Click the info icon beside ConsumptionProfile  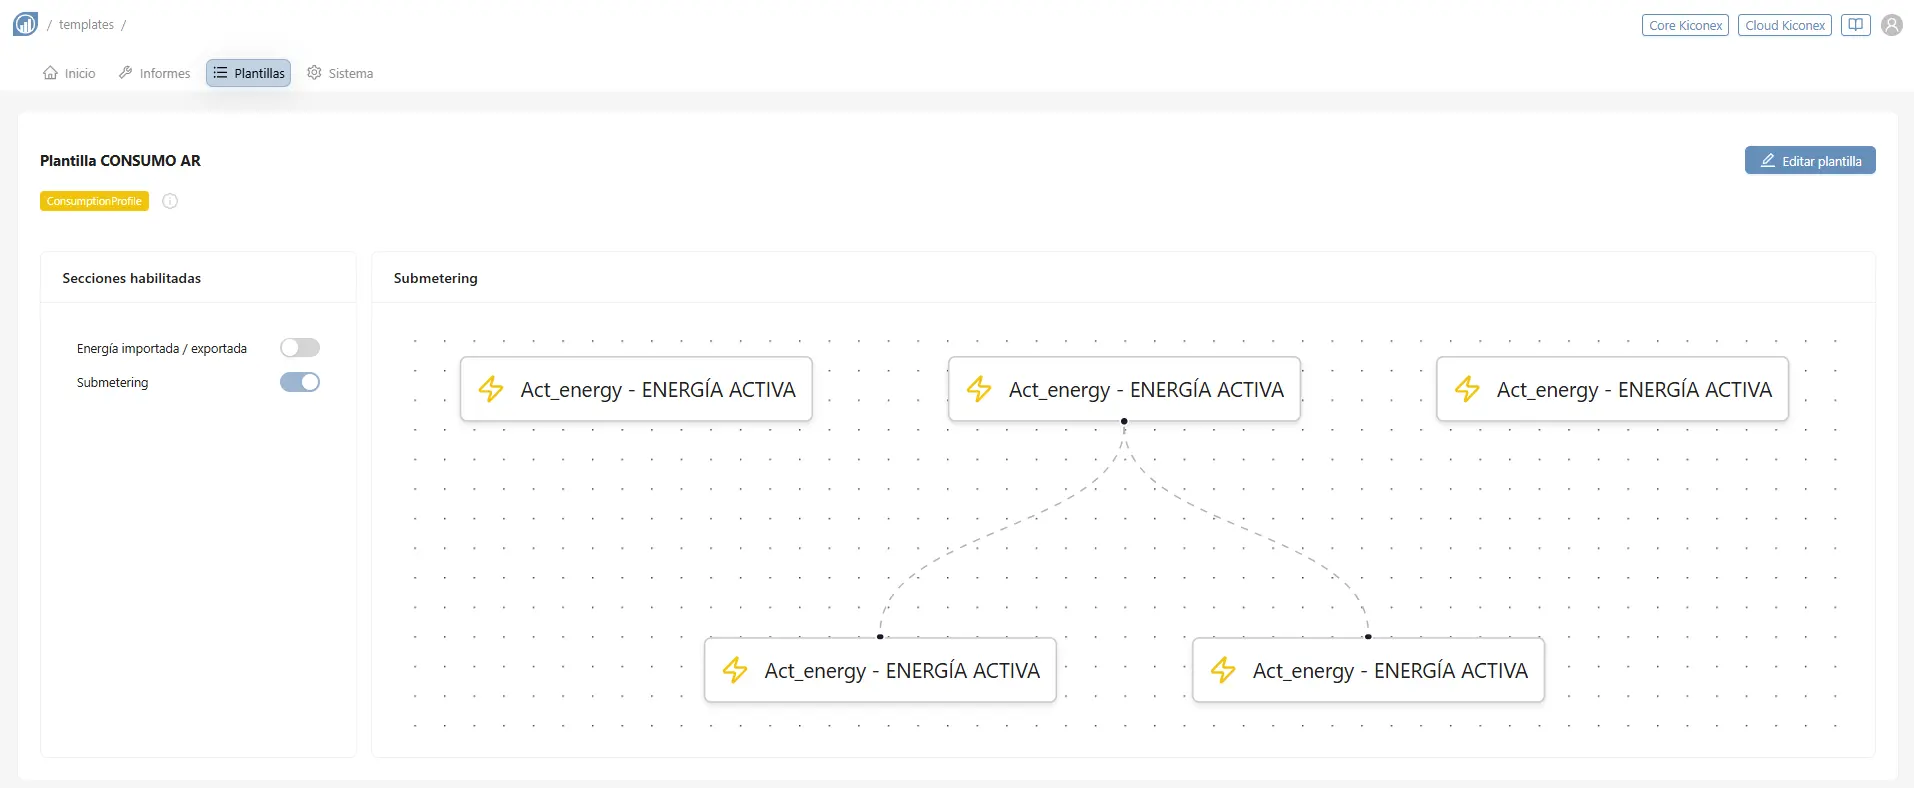click(170, 201)
